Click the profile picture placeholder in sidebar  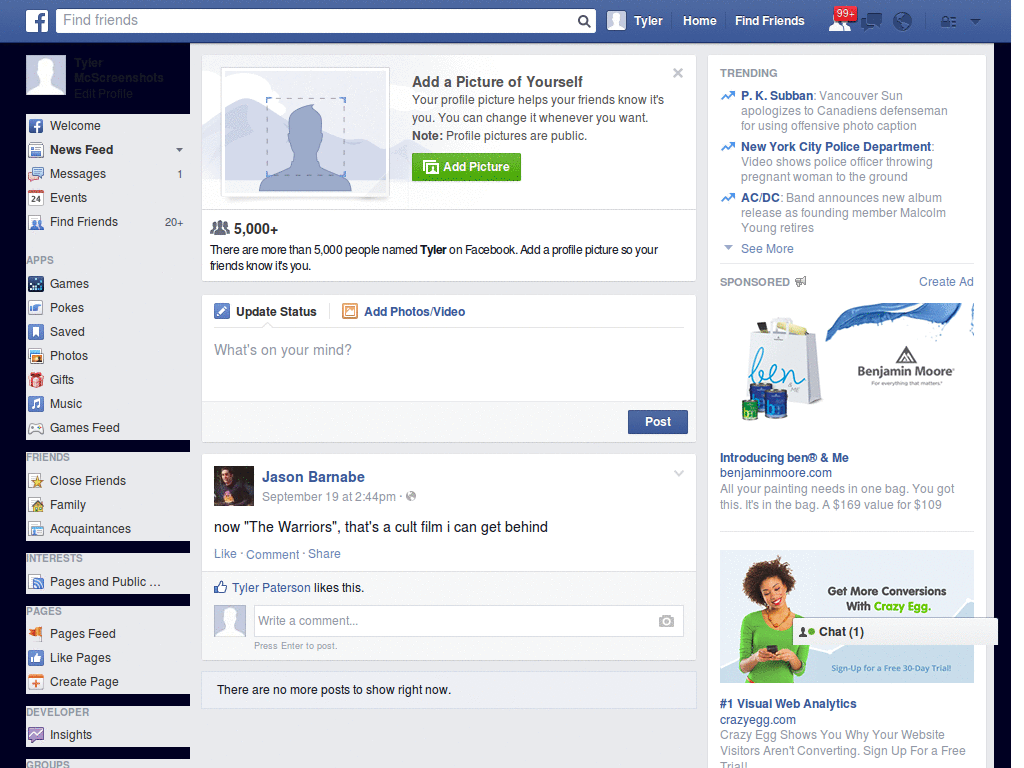46,75
